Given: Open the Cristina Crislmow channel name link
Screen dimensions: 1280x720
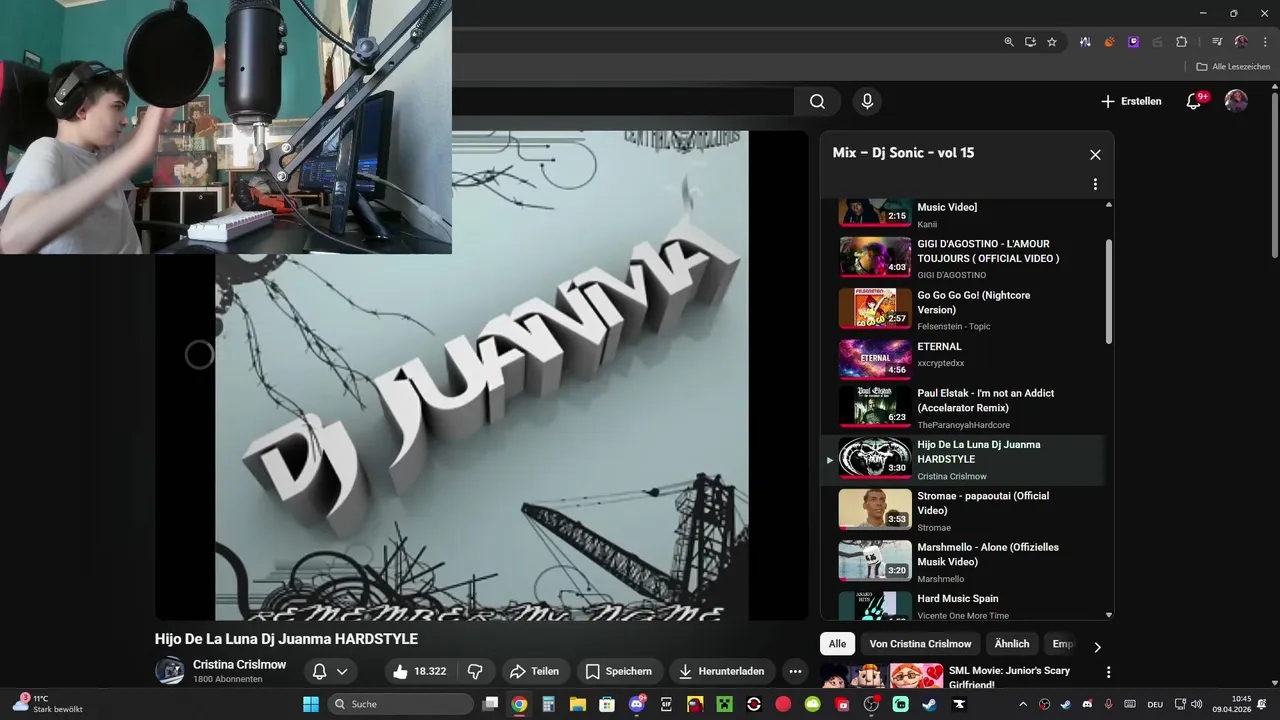Looking at the screenshot, I should coord(239,665).
